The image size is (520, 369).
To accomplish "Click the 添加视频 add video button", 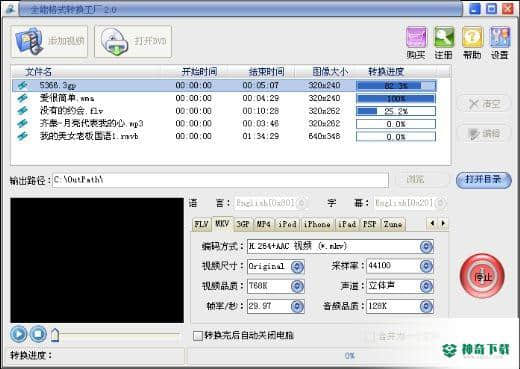I will pyautogui.click(x=50, y=41).
